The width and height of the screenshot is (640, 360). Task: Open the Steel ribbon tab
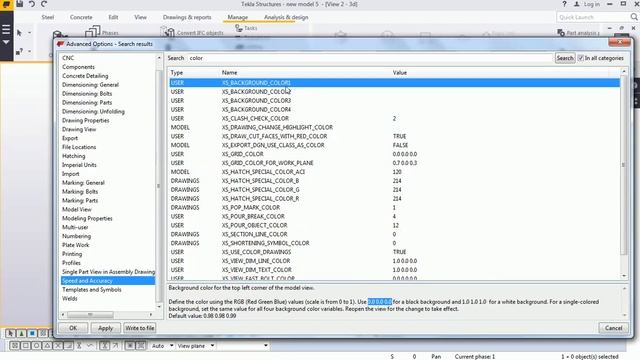pos(48,17)
